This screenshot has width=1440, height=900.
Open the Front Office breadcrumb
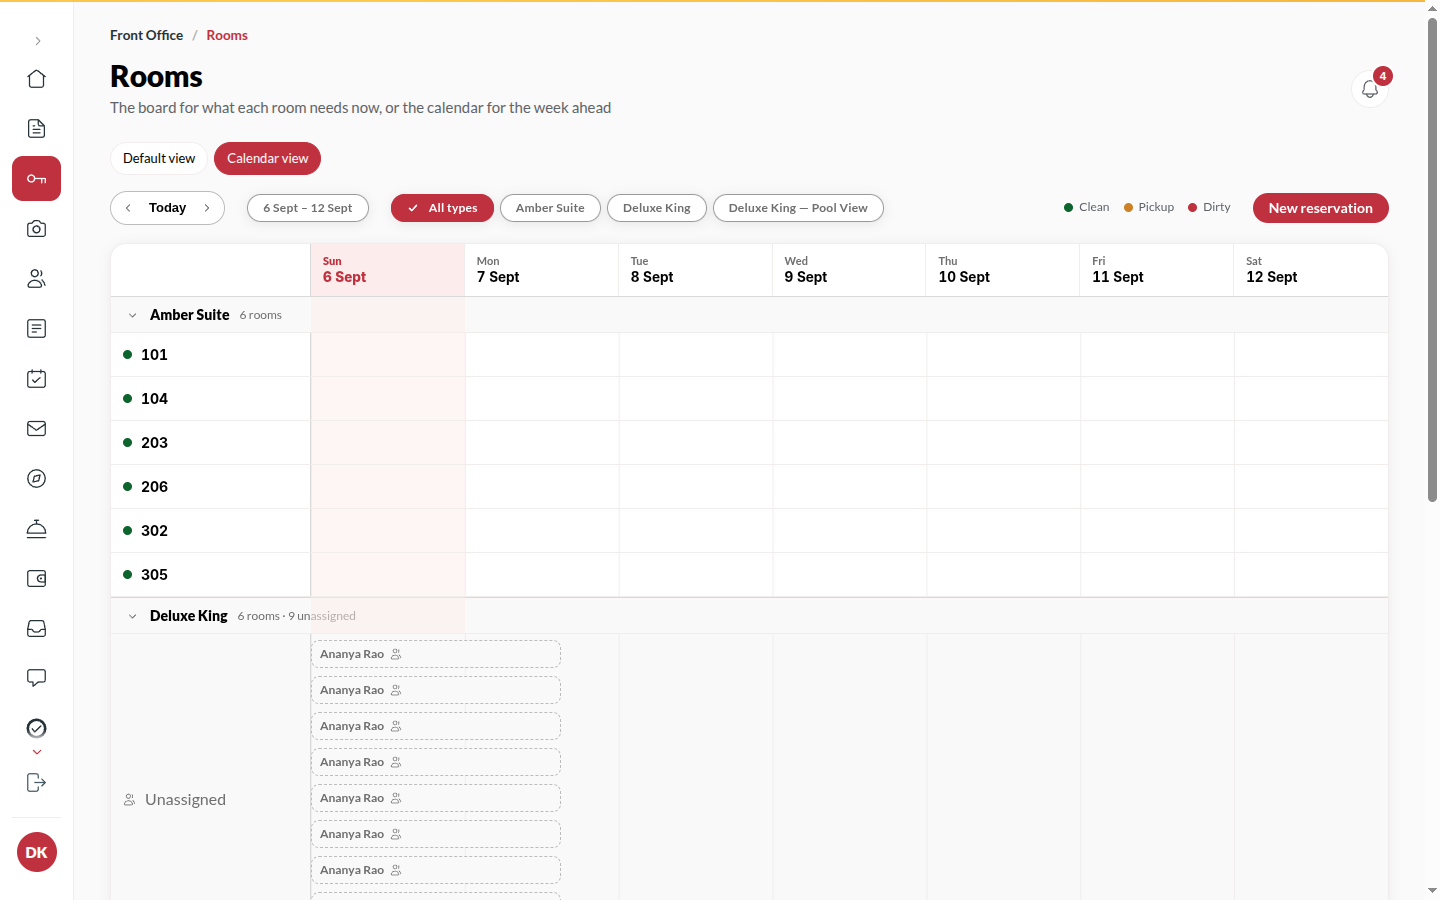(146, 35)
